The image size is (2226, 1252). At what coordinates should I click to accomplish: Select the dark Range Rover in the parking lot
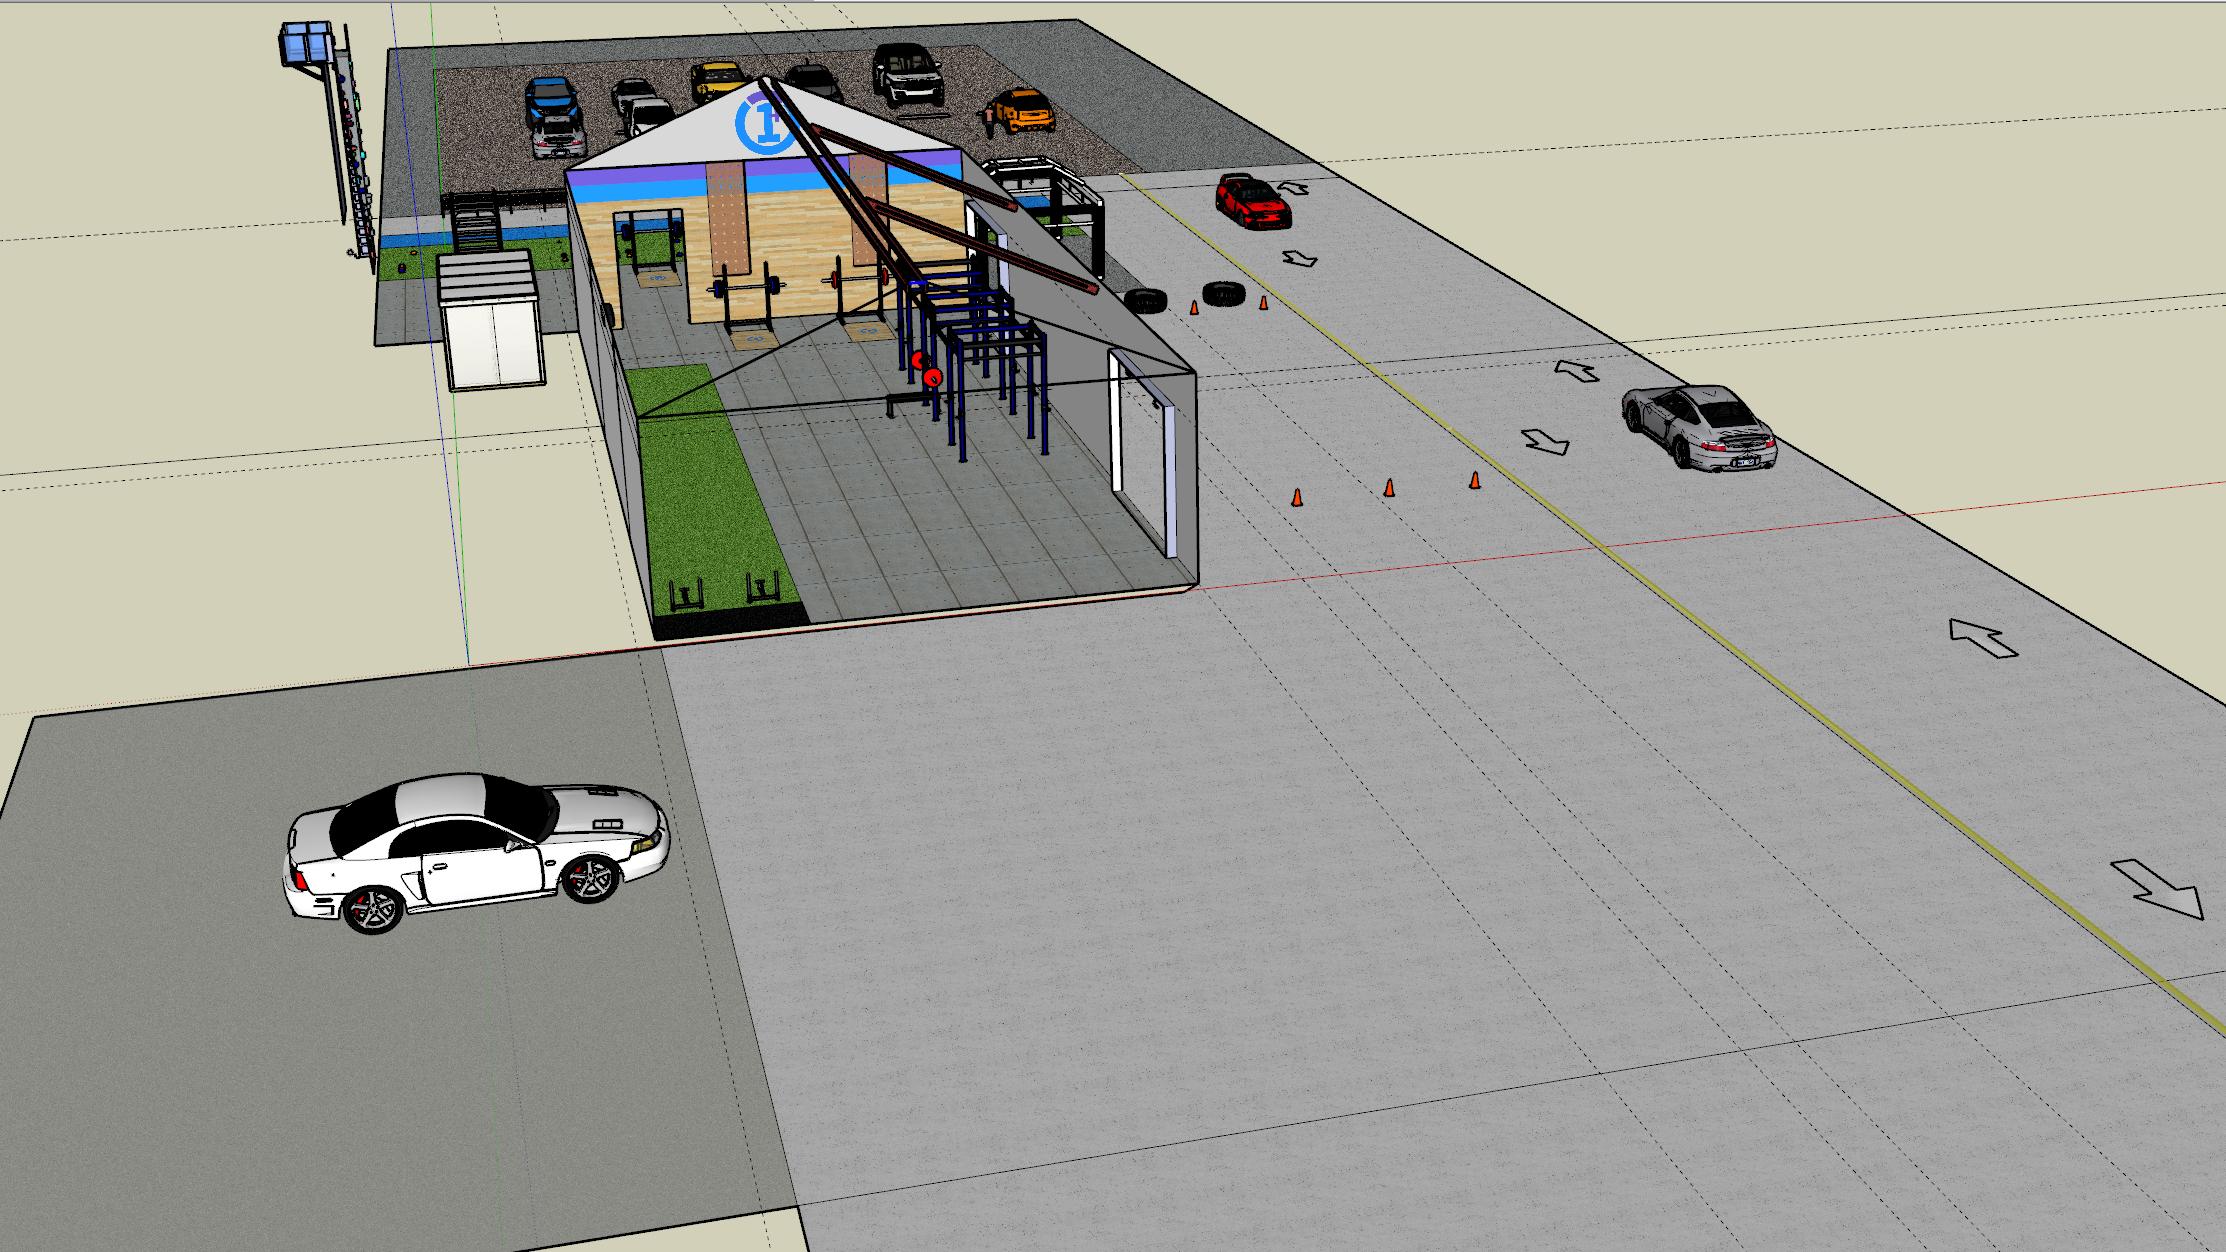click(908, 75)
